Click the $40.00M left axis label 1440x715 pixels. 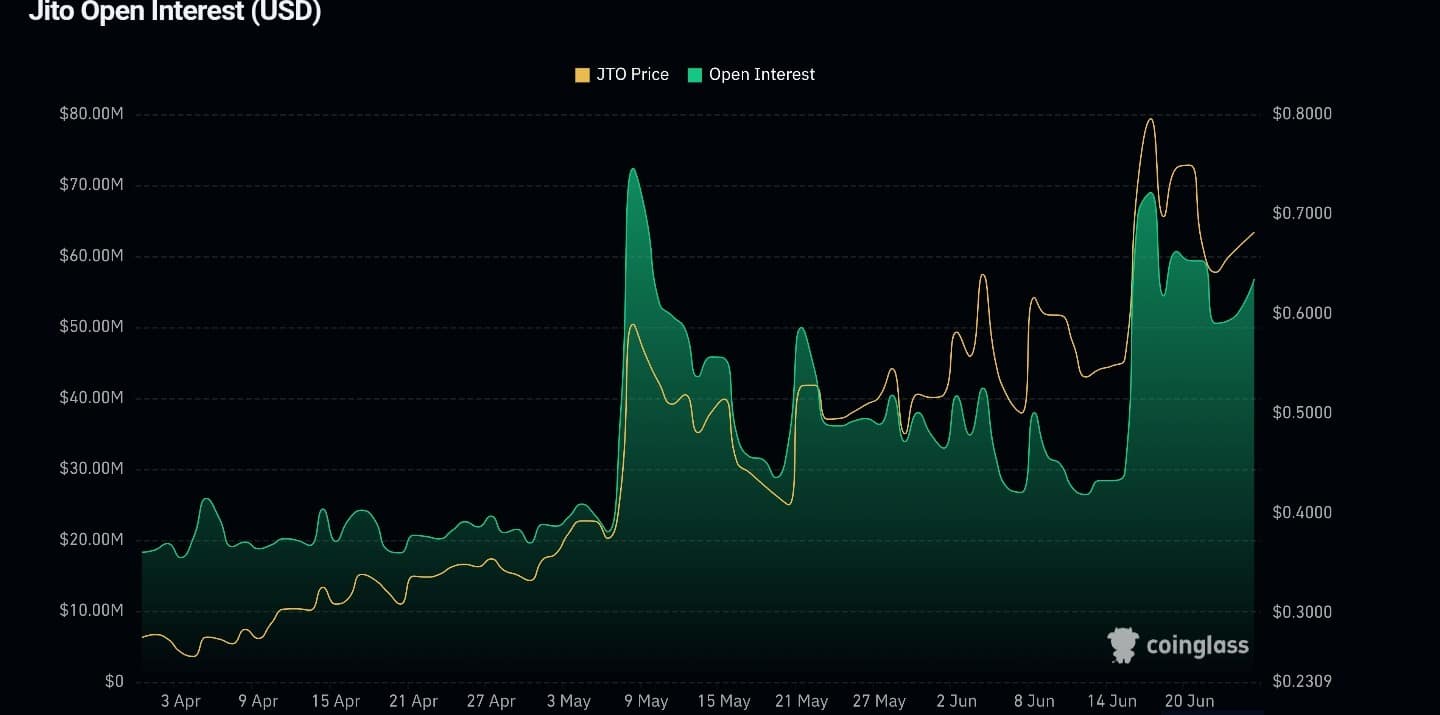pyautogui.click(x=91, y=398)
